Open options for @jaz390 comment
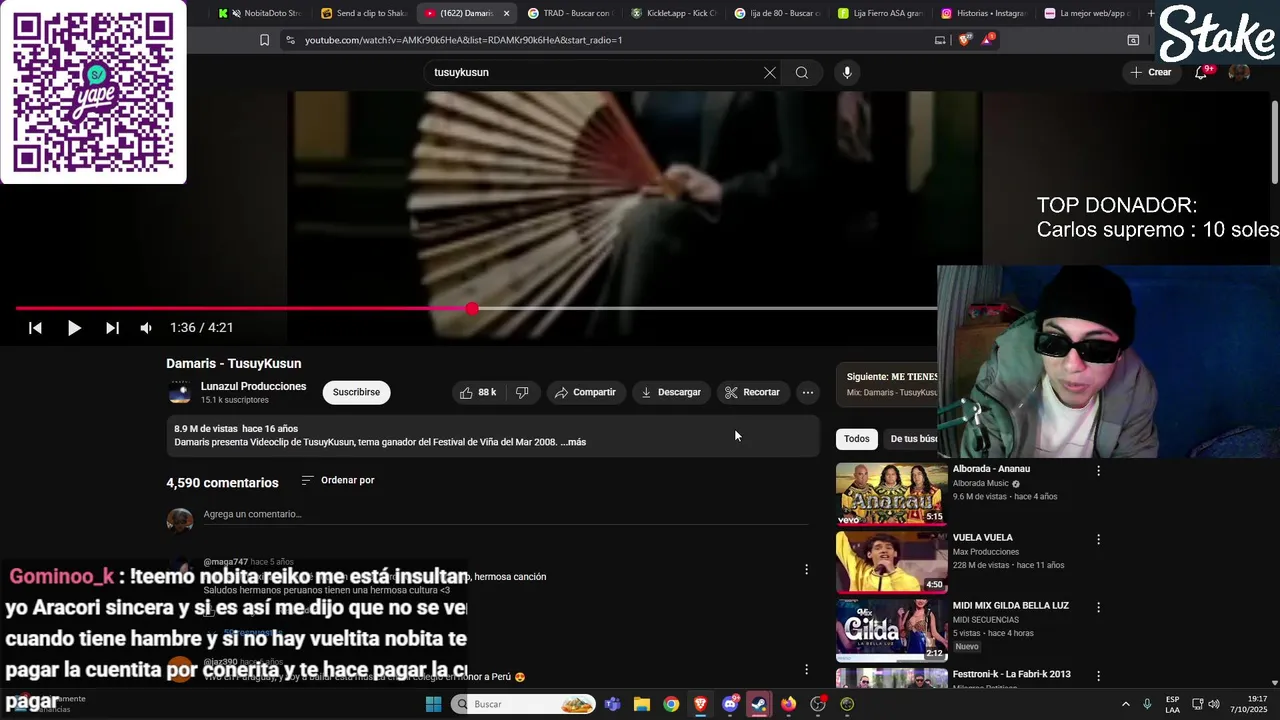The width and height of the screenshot is (1280, 720). pyautogui.click(x=806, y=669)
